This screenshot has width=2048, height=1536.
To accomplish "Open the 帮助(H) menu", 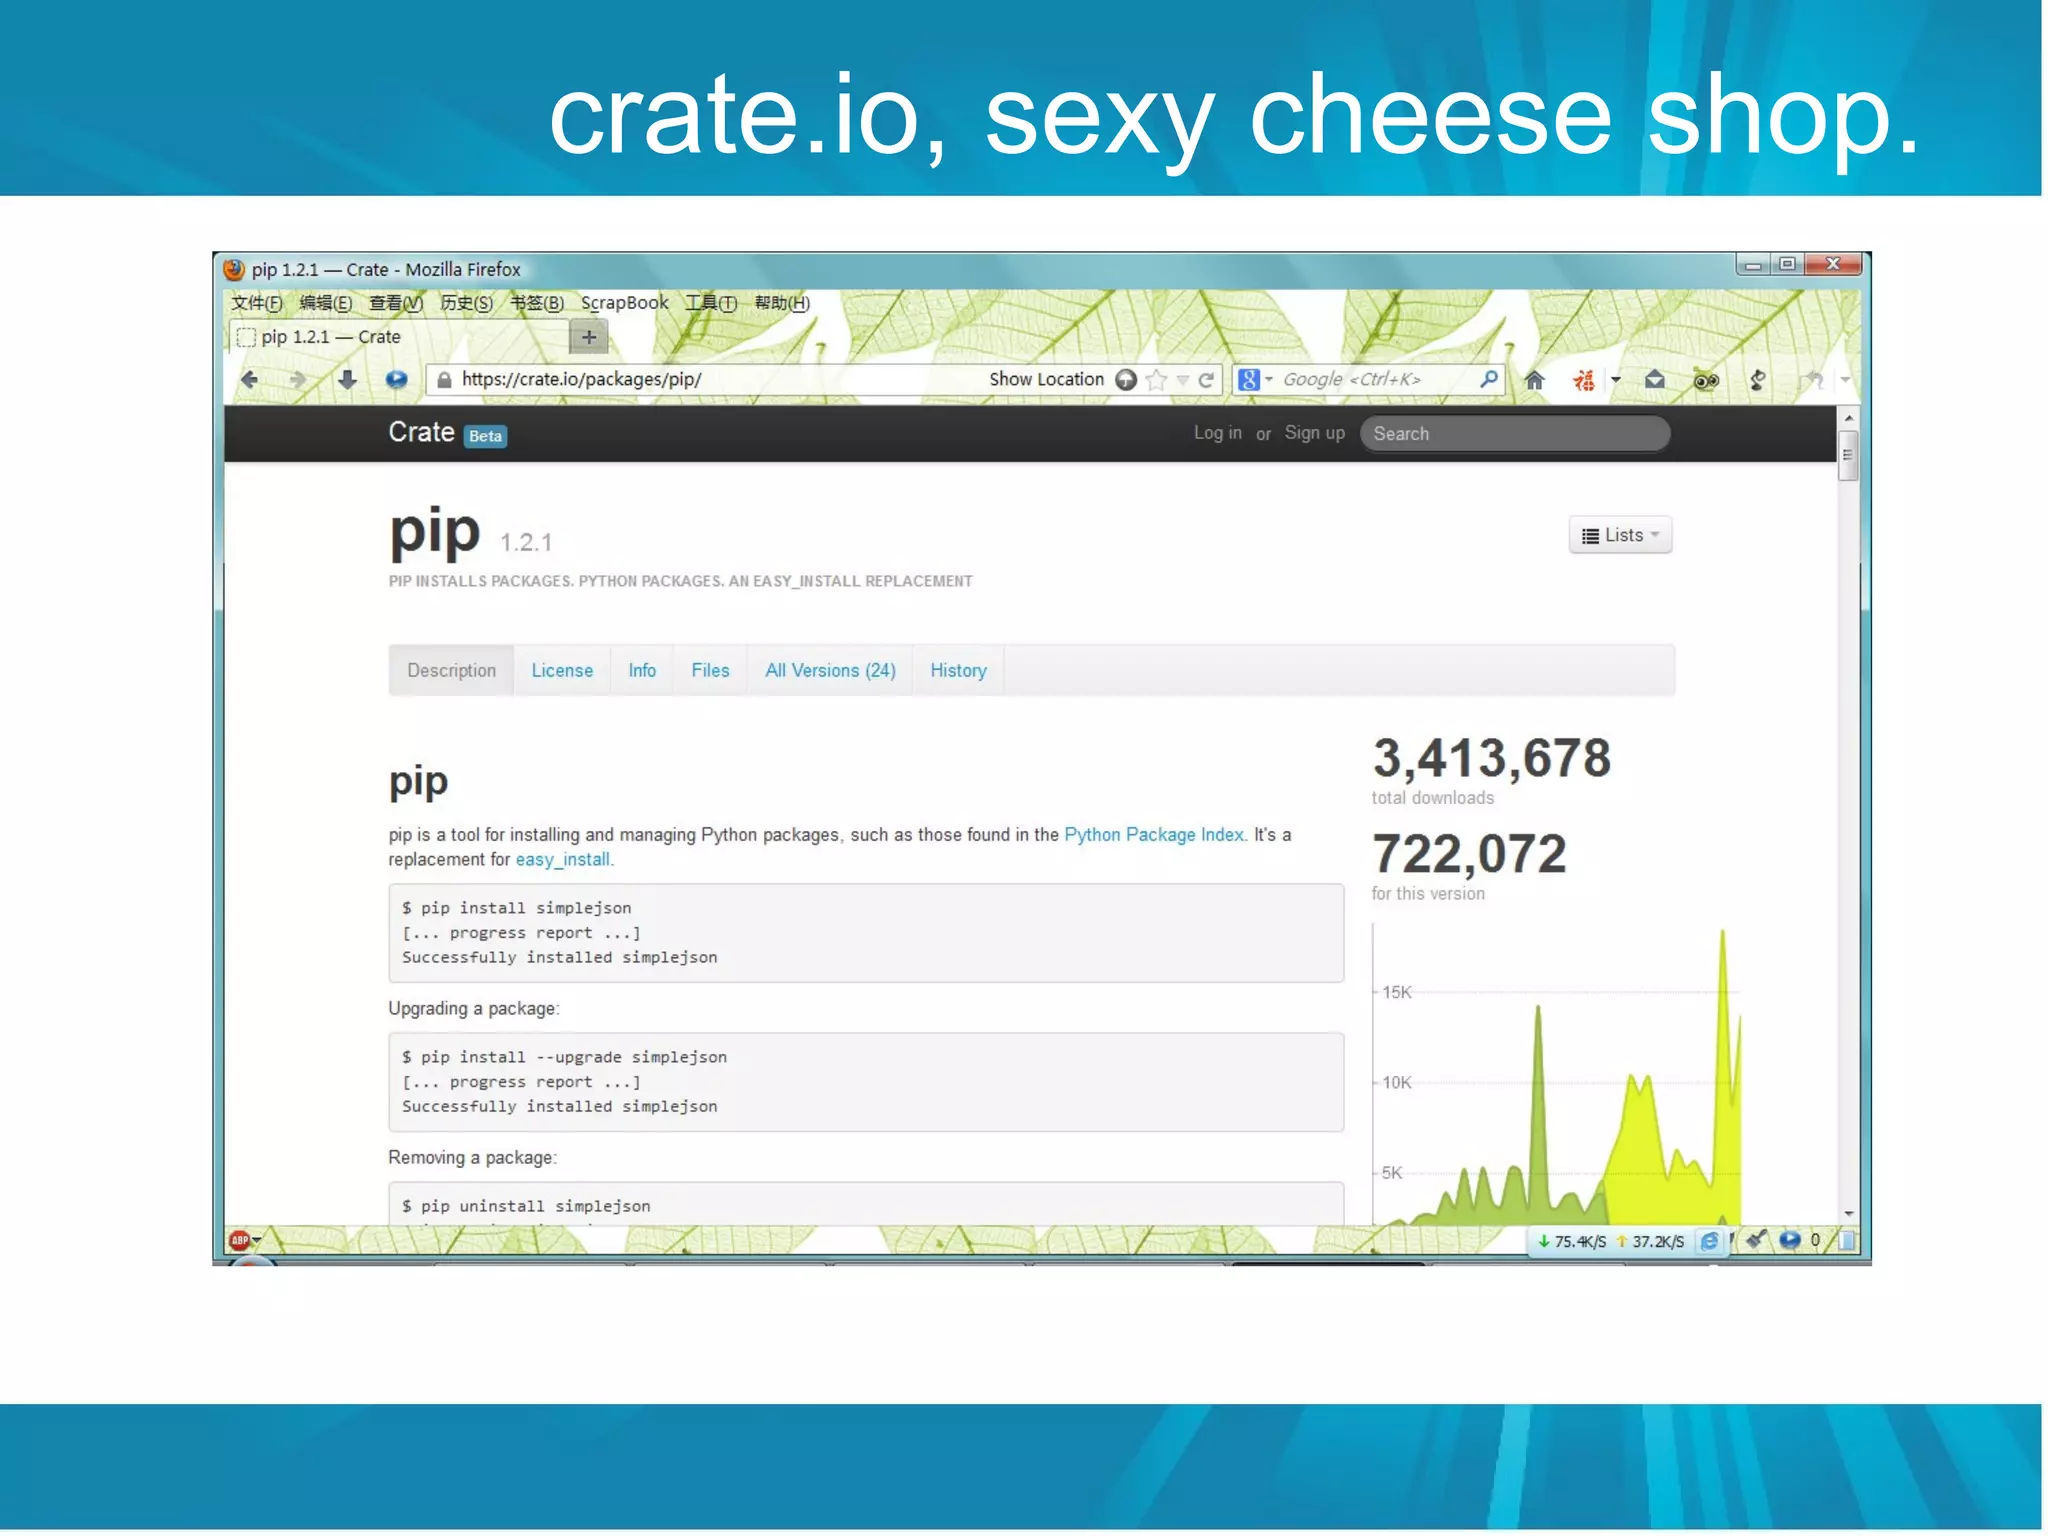I will coord(782,303).
